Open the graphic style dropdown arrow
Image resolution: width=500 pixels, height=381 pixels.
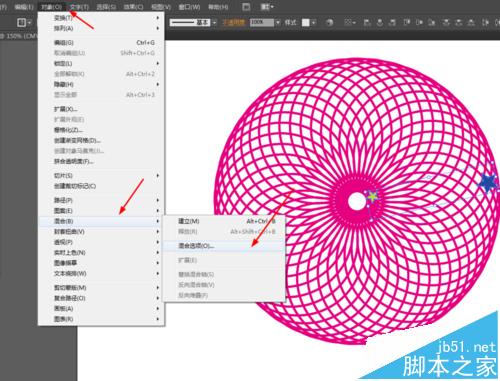pos(313,22)
